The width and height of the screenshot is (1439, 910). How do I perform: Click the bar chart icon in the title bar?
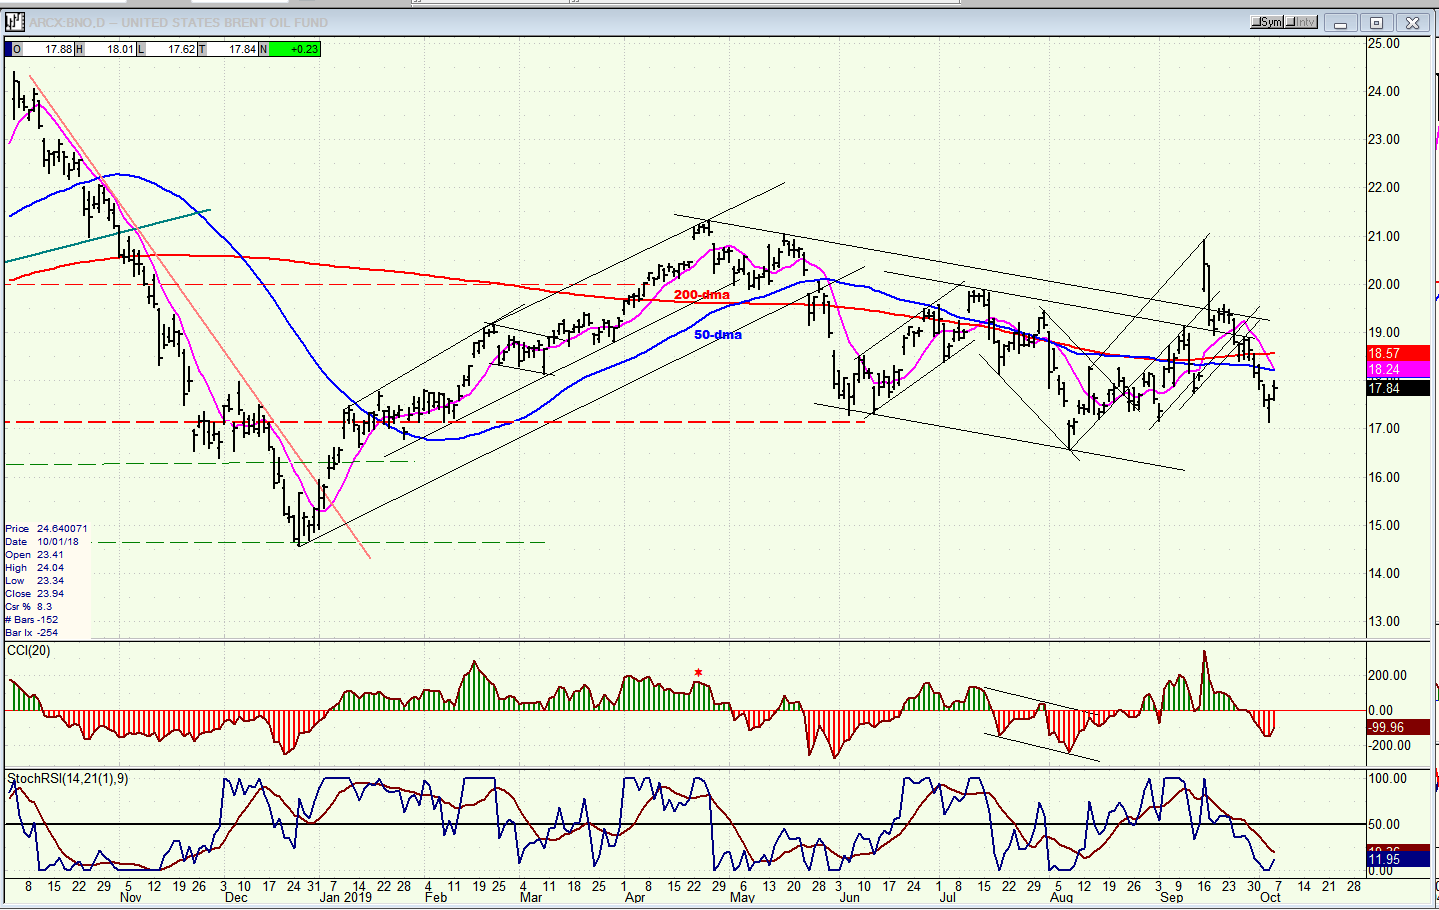(x=14, y=21)
